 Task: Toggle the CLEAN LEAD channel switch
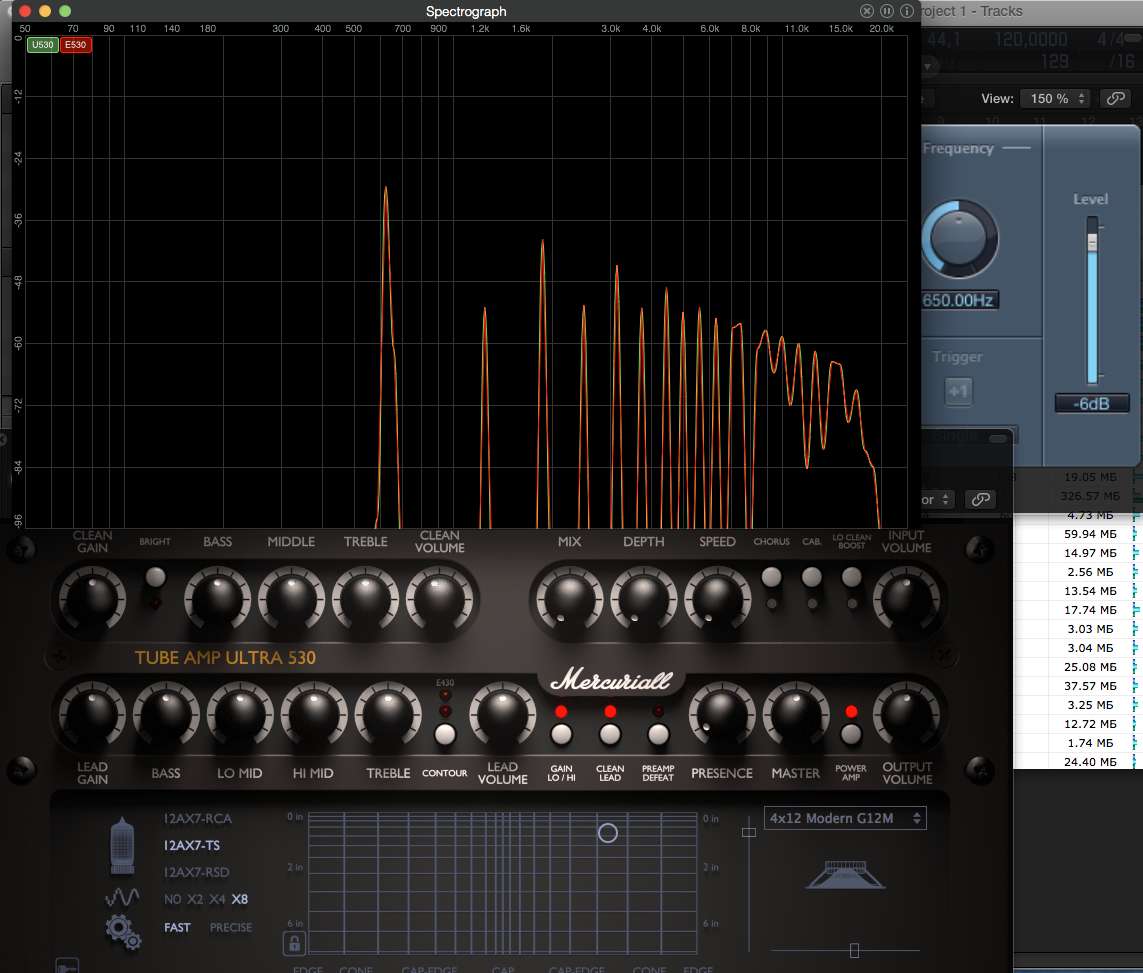click(x=610, y=735)
